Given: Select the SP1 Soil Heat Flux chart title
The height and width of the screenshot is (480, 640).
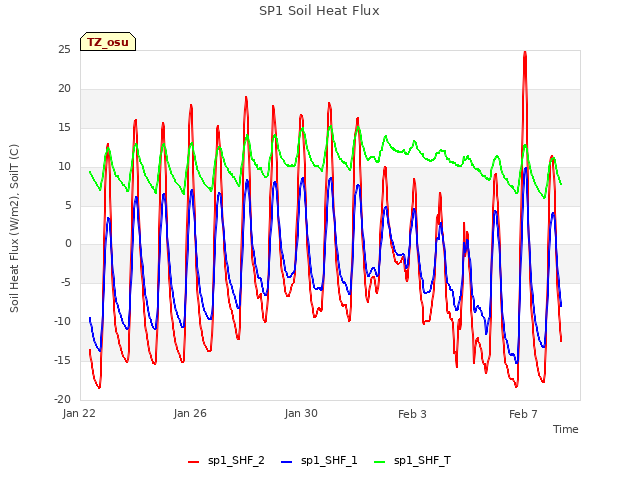Looking at the screenshot, I should [319, 11].
